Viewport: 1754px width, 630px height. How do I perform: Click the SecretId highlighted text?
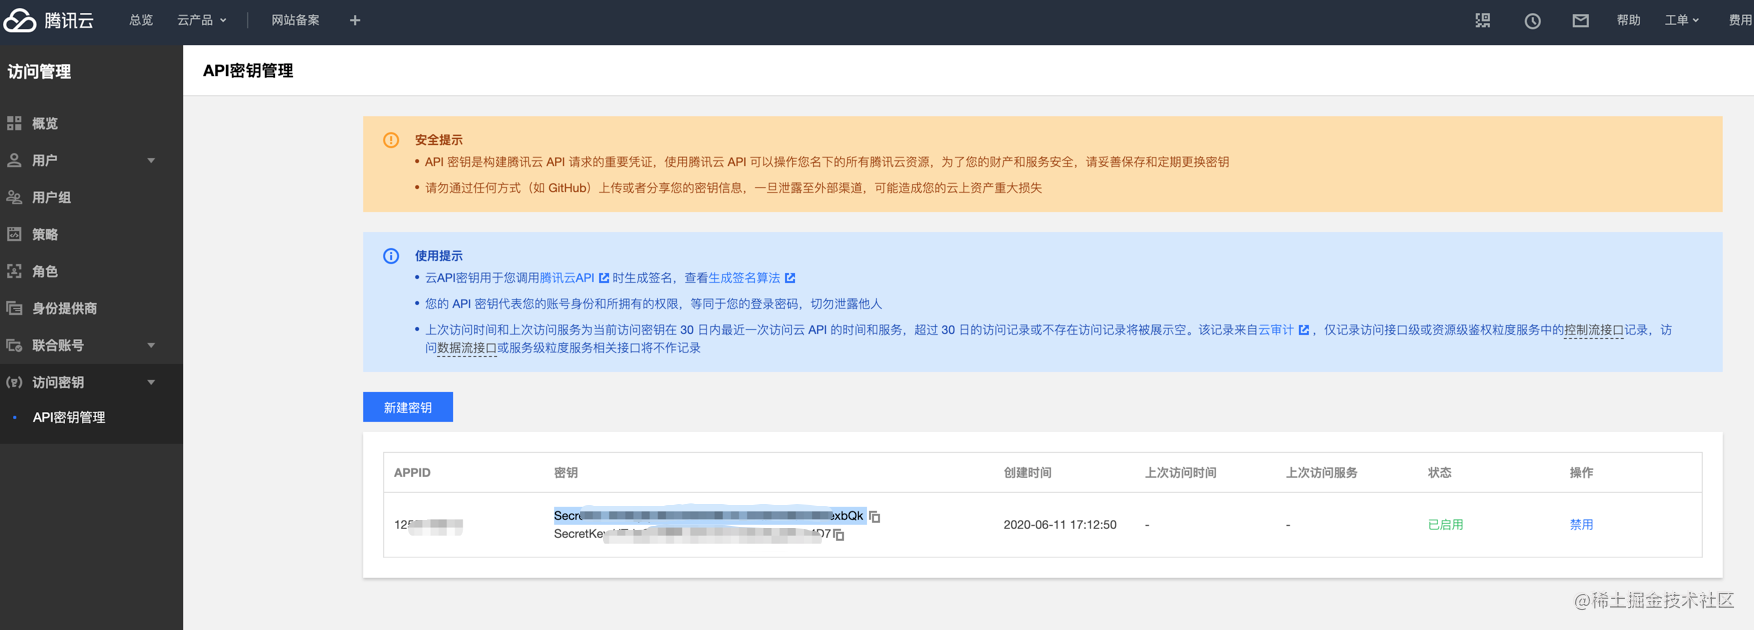point(708,516)
